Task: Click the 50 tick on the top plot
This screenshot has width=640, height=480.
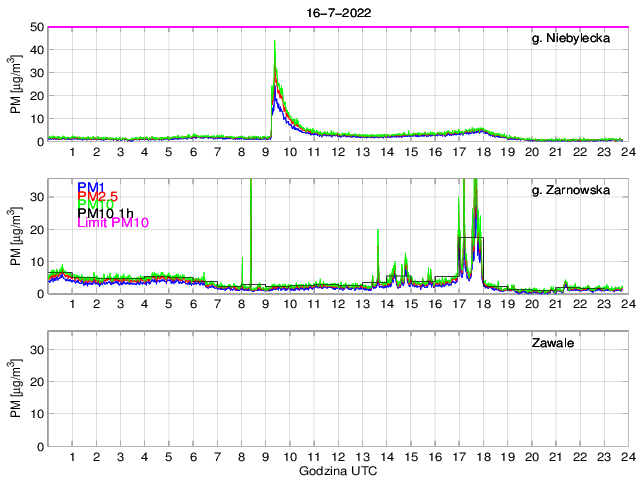Action: (x=35, y=28)
